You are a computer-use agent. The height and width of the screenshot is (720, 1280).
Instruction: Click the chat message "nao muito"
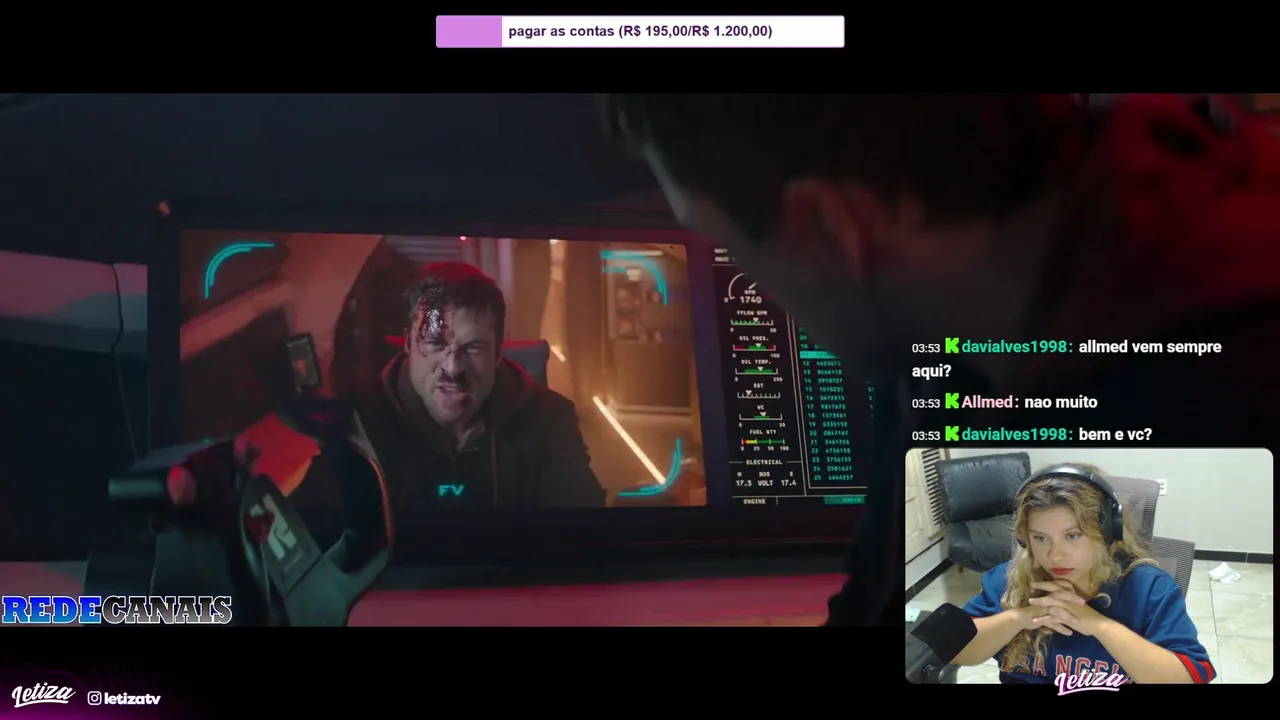coord(1061,402)
